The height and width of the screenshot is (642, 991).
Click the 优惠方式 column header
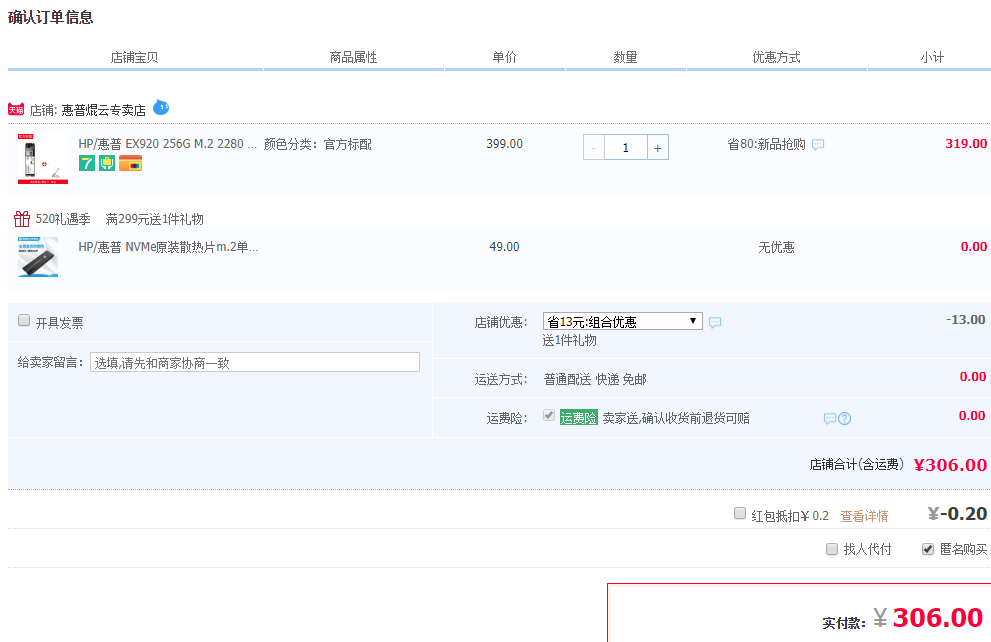pos(776,58)
